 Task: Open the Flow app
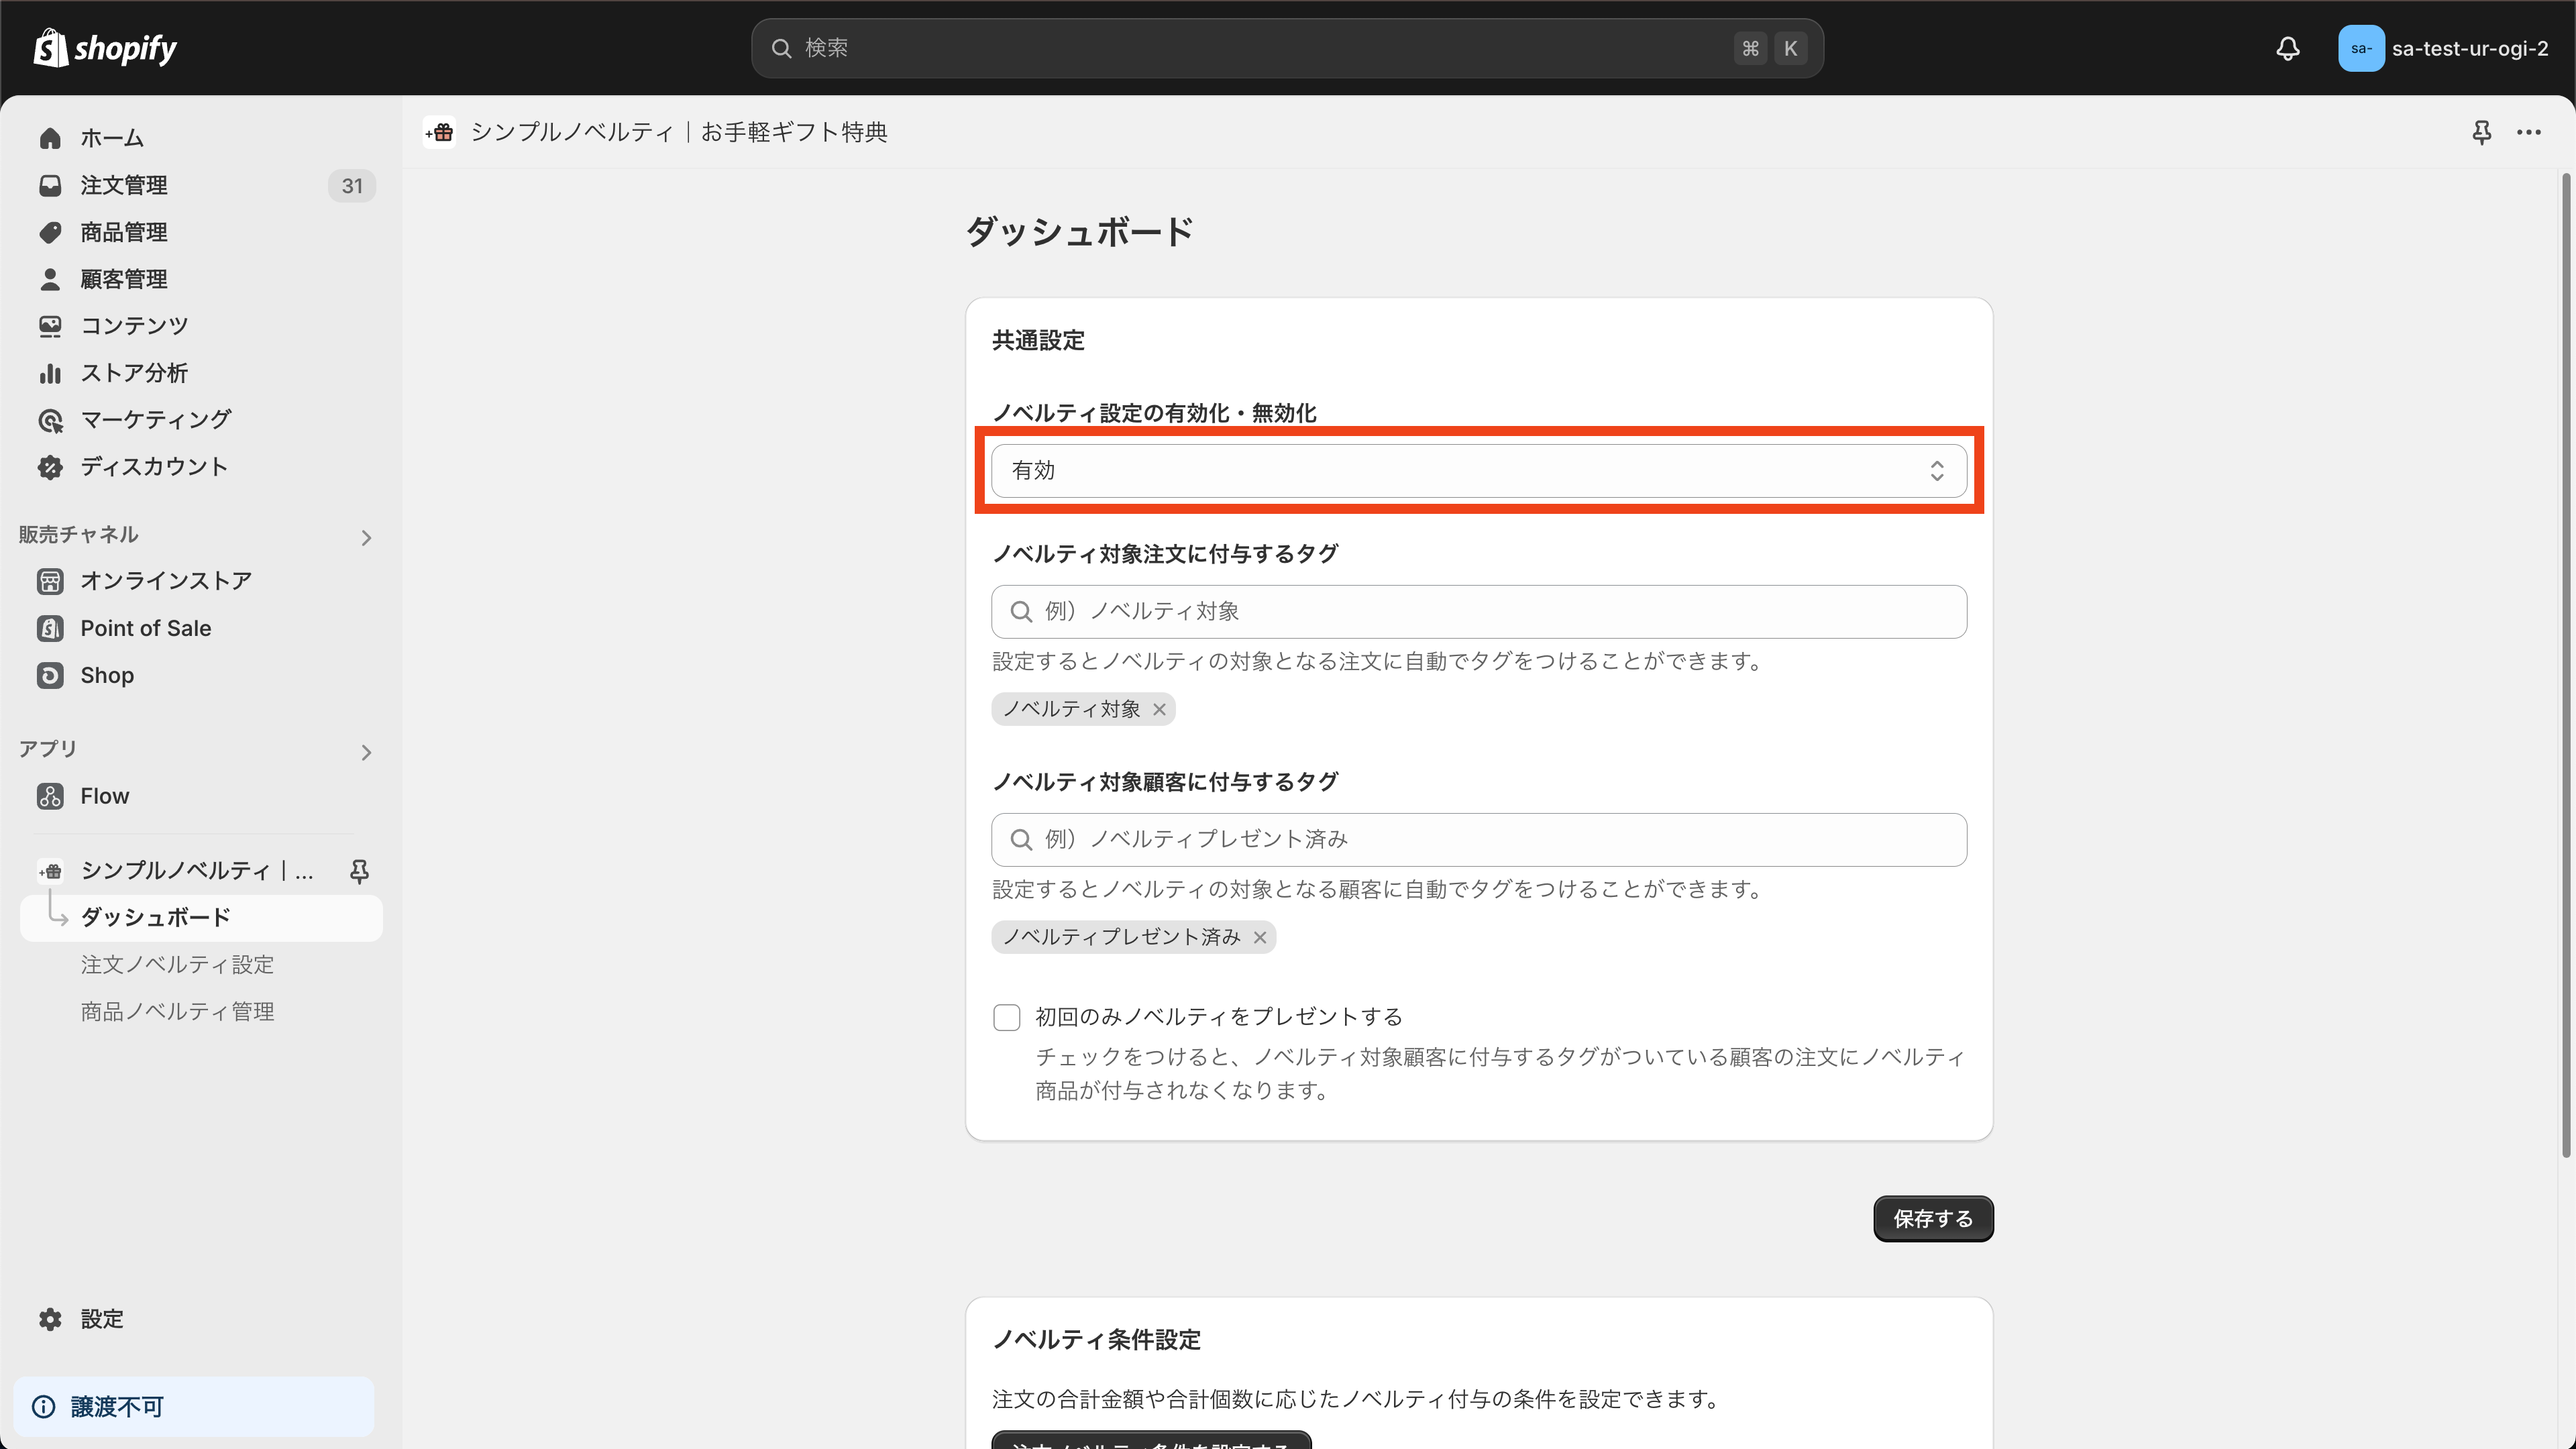105,795
